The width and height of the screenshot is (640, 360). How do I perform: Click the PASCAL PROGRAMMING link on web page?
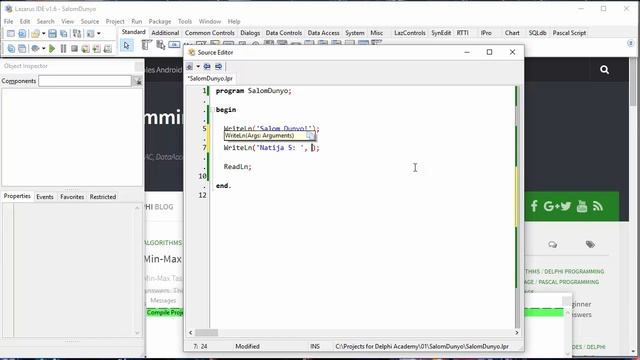coord(569,282)
